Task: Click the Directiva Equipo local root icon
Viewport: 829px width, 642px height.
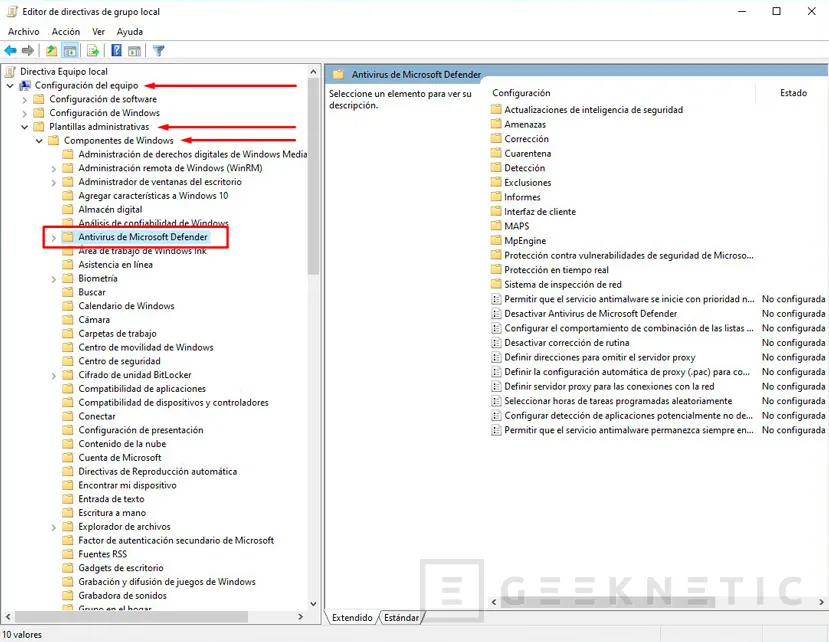Action: pyautogui.click(x=10, y=71)
